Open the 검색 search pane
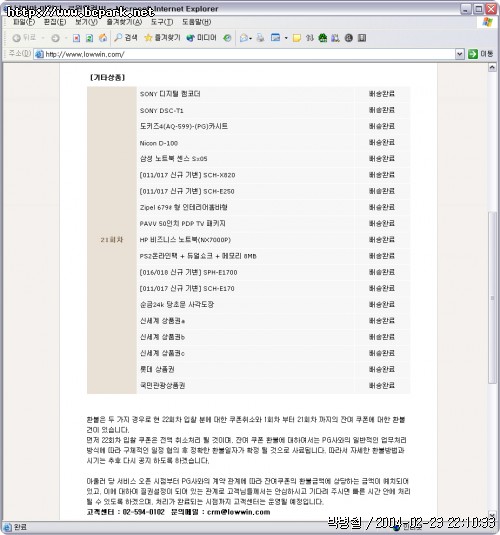500x535 pixels. [126, 38]
